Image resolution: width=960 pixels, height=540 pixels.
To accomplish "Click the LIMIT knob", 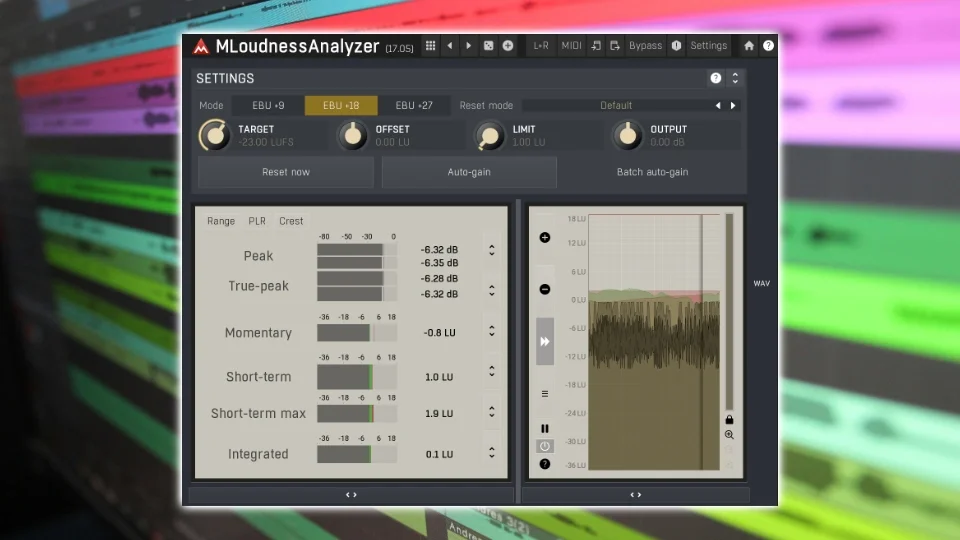I will pos(490,135).
